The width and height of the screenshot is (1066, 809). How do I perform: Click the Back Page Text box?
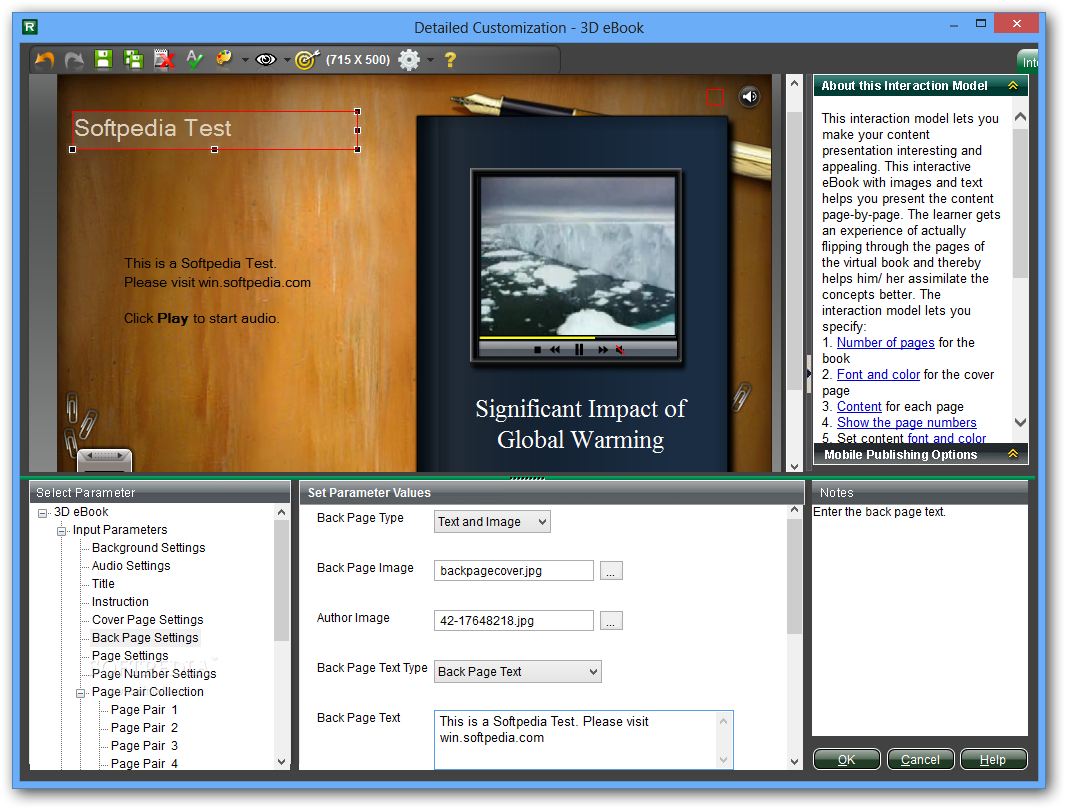[583, 740]
